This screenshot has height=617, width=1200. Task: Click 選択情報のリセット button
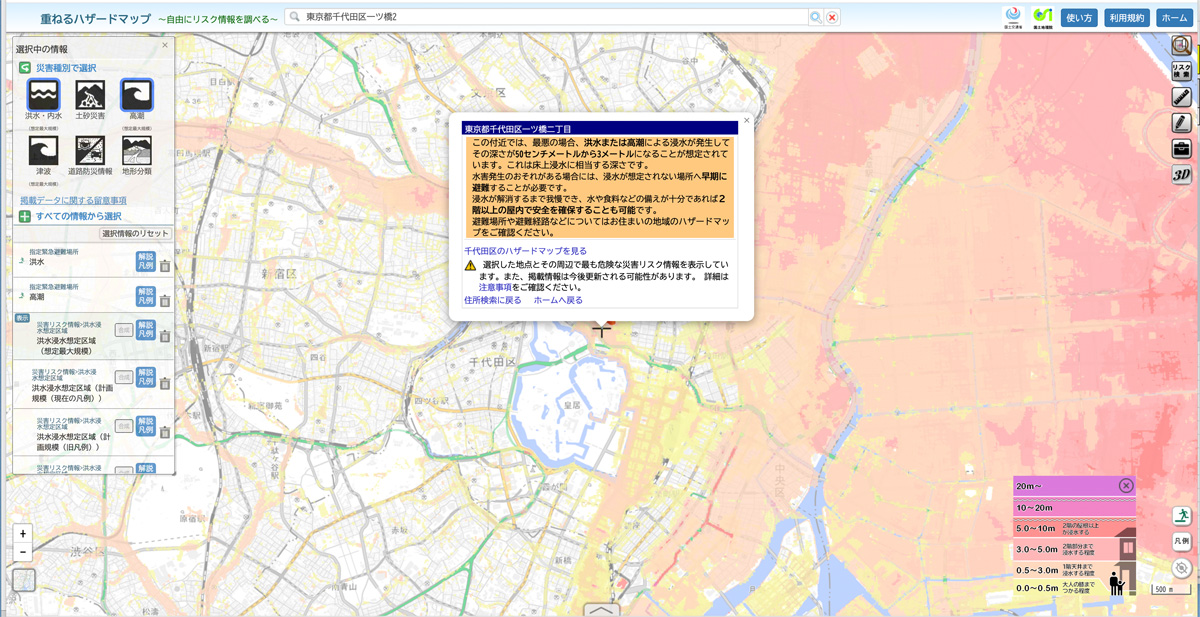tap(136, 234)
